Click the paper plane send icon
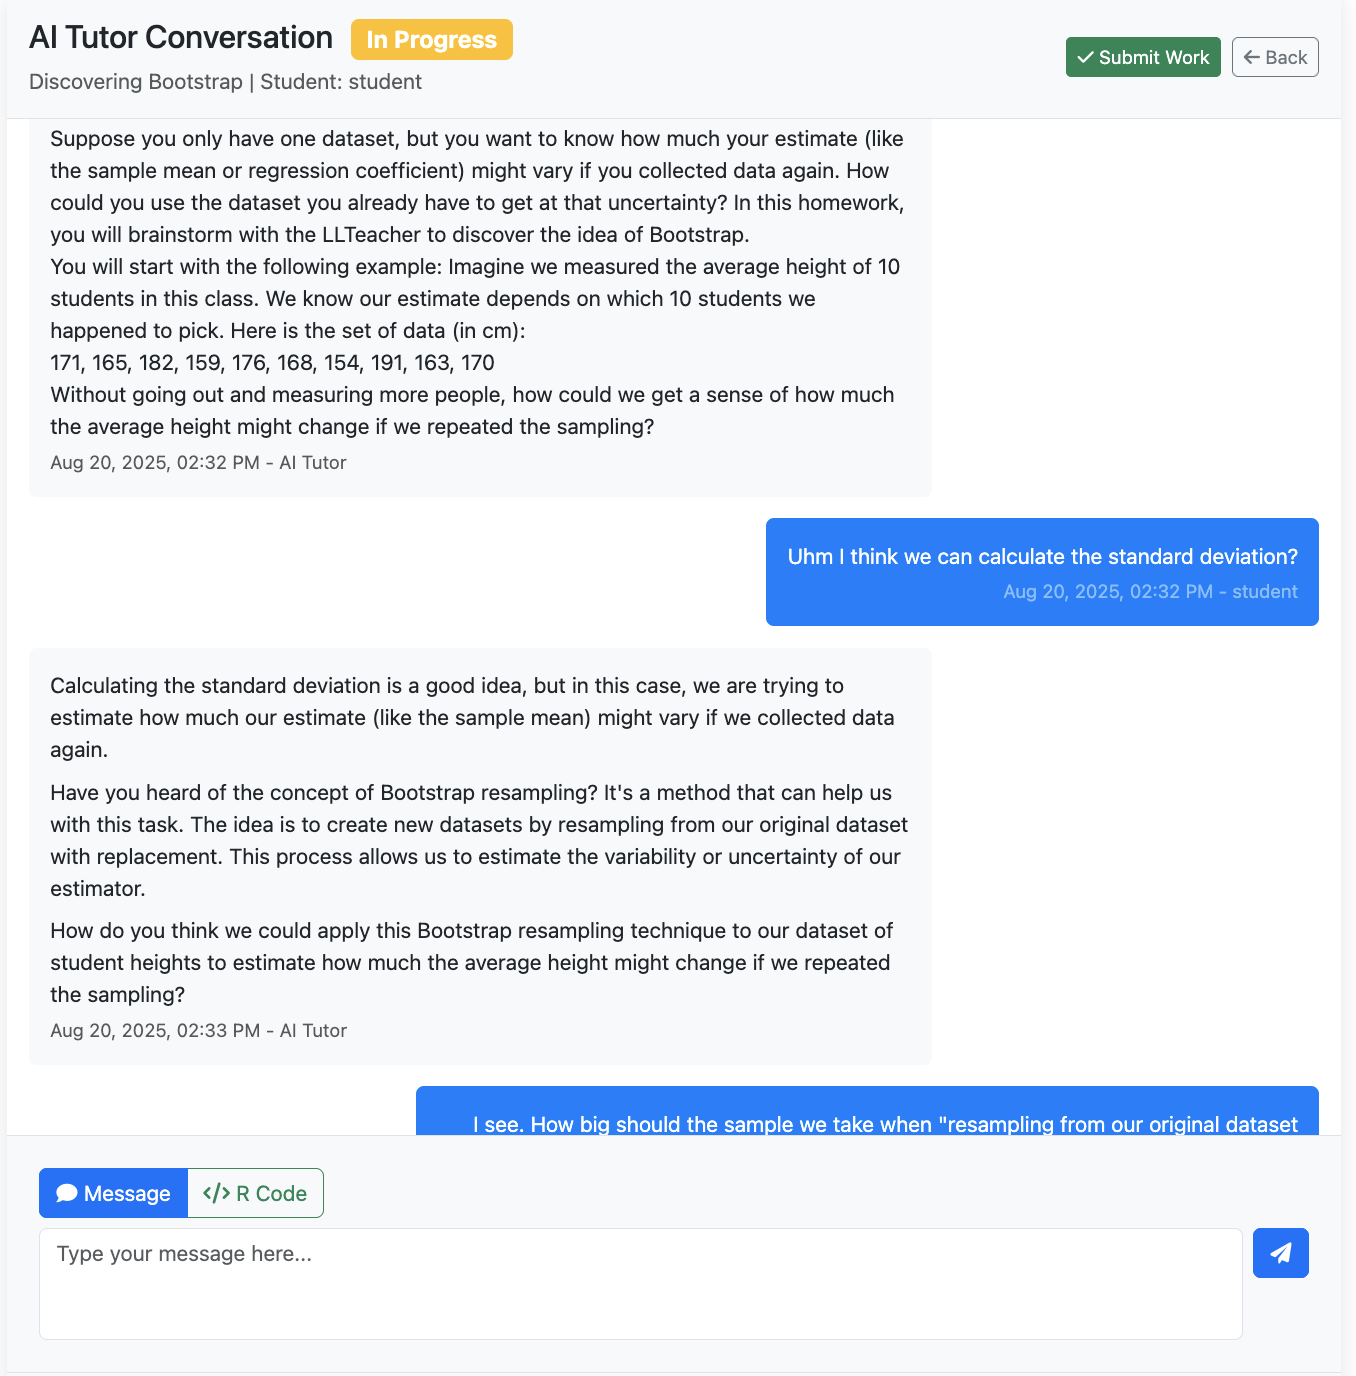1356x1376 pixels. click(x=1280, y=1253)
